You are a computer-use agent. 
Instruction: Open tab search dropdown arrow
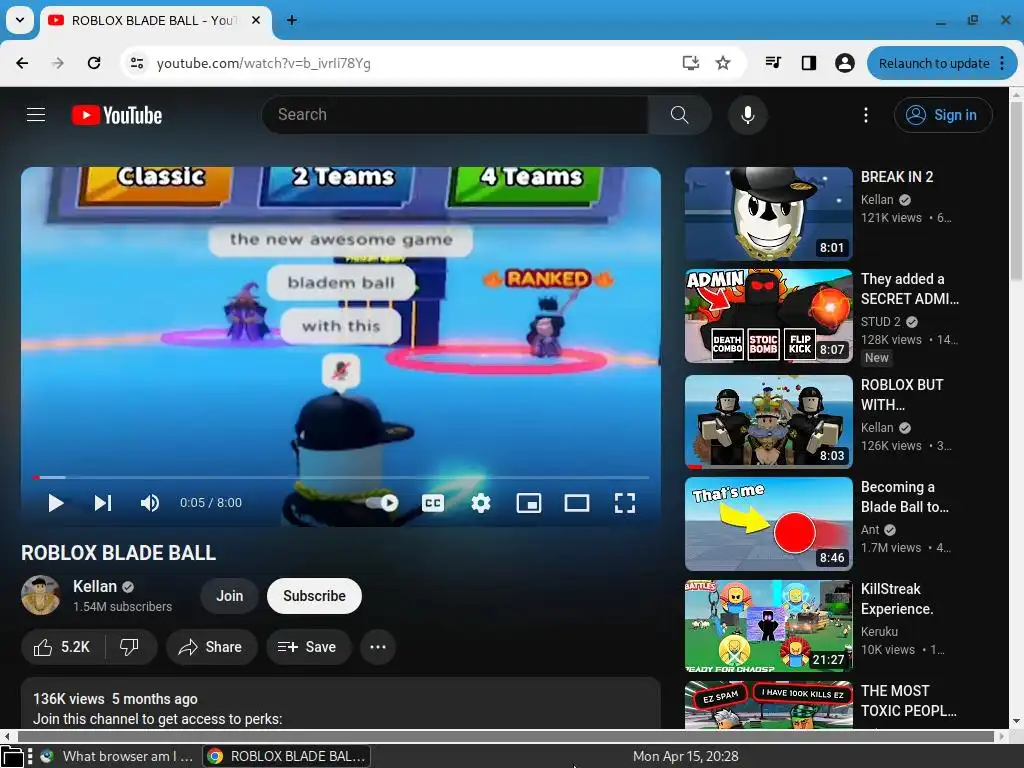click(20, 20)
